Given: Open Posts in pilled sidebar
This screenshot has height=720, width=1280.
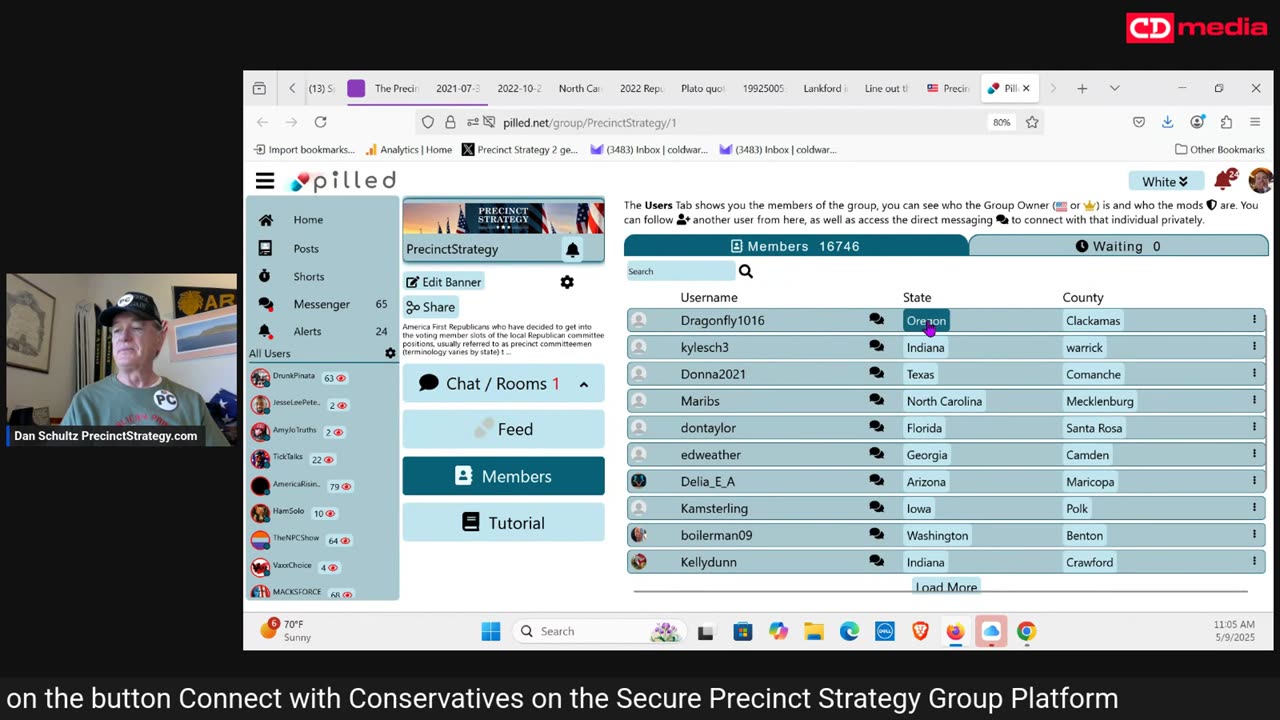Looking at the screenshot, I should pyautogui.click(x=306, y=248).
